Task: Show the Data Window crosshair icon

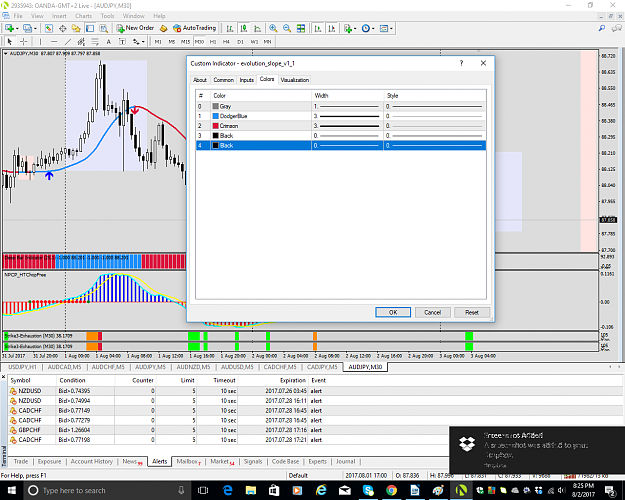Action: 63,28
